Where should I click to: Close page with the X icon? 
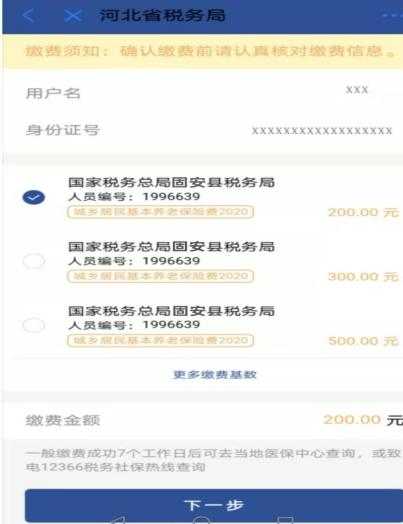[73, 15]
